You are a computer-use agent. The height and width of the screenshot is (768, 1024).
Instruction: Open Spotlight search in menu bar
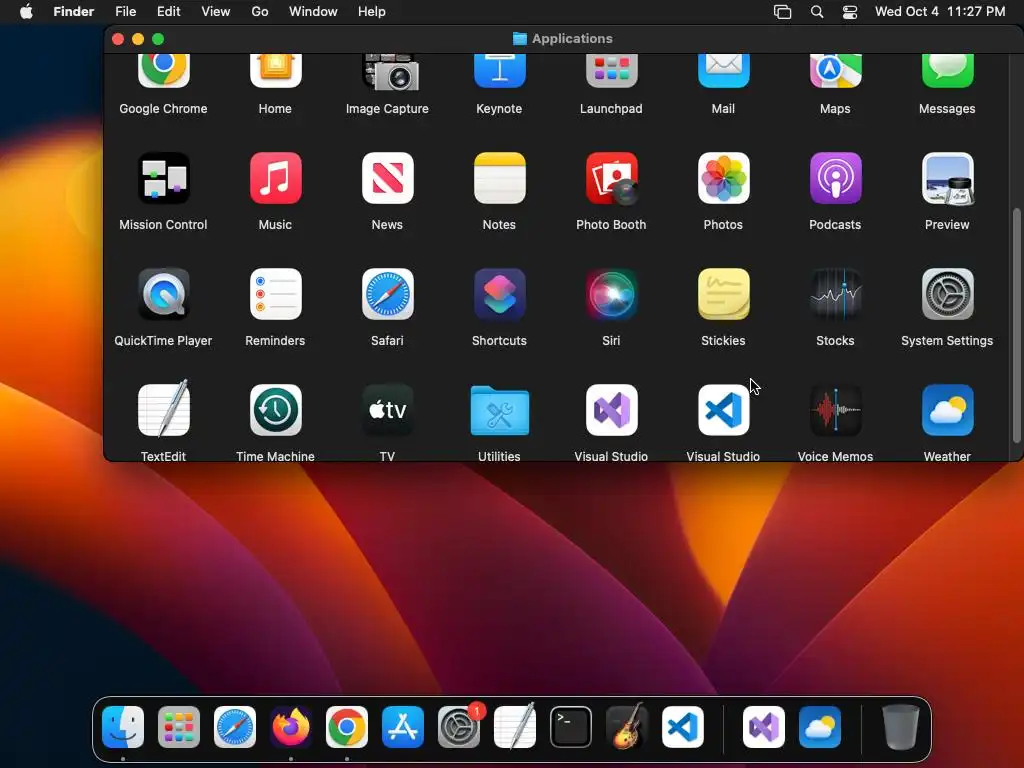click(x=817, y=12)
